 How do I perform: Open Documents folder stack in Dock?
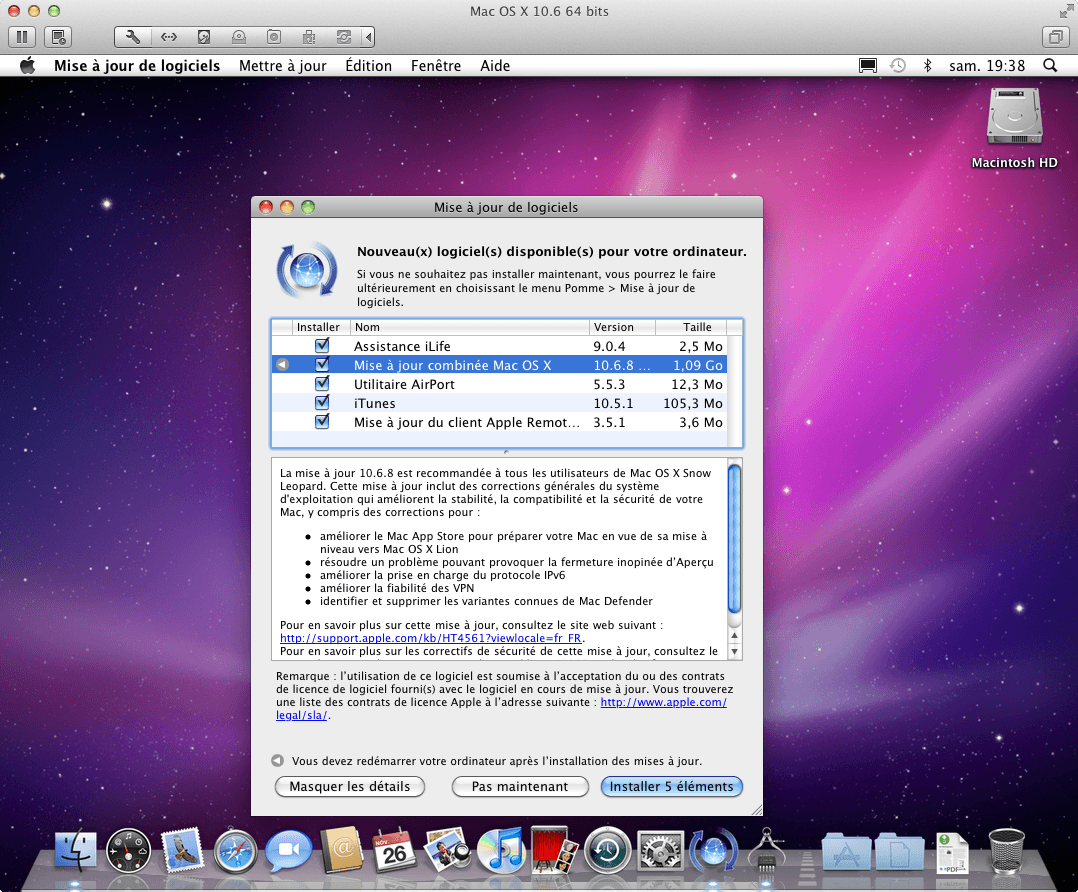900,851
